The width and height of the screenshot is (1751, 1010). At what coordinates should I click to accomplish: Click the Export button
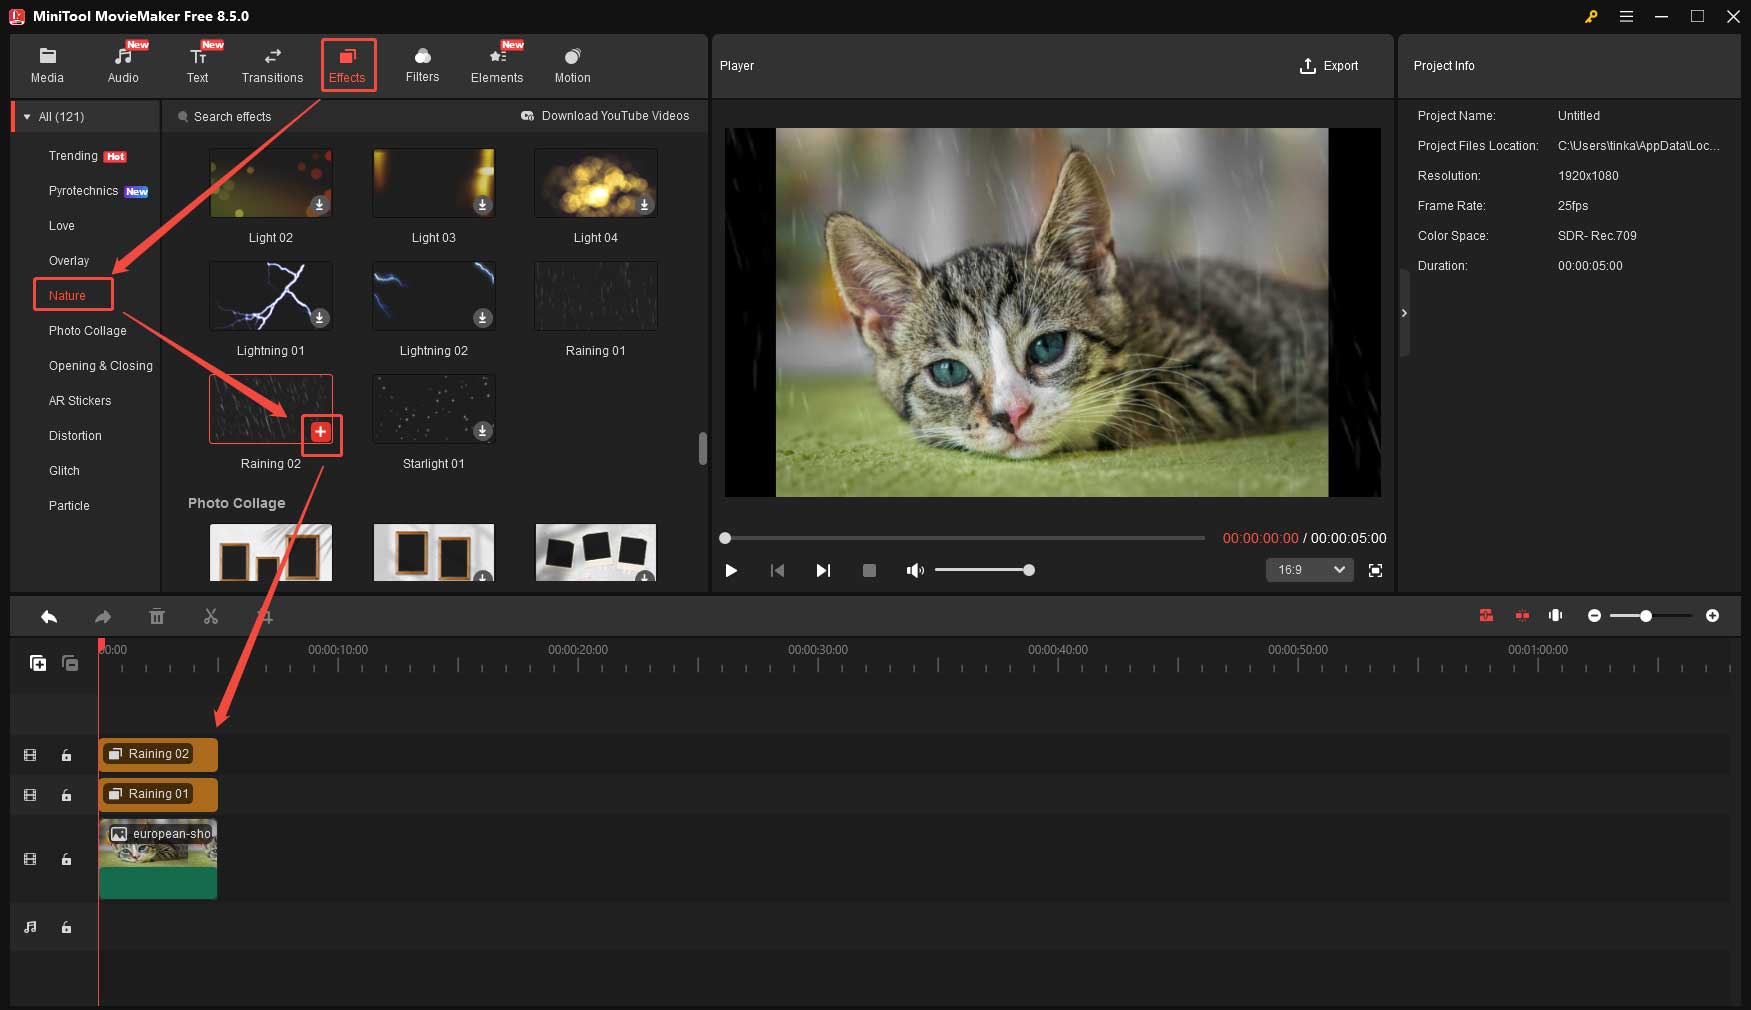1330,66
